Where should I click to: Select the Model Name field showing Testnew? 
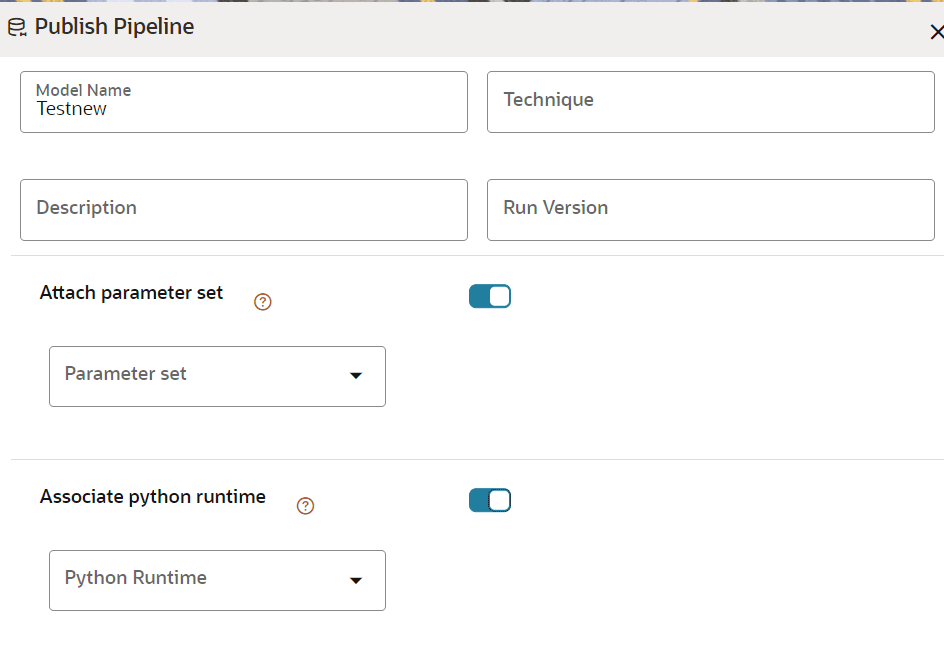(x=243, y=101)
